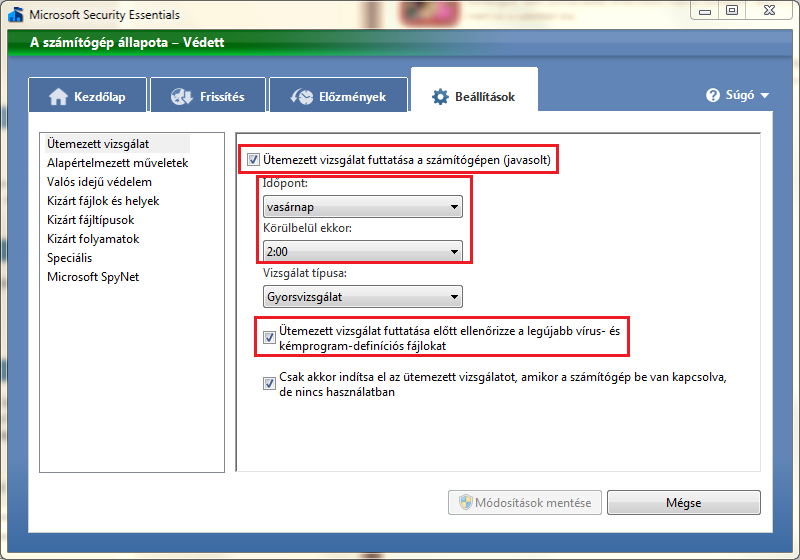Image resolution: width=800 pixels, height=560 pixels.
Task: Toggle the Ütemezett vizsgálat futtatása a számítógépen checkbox
Action: (x=253, y=159)
